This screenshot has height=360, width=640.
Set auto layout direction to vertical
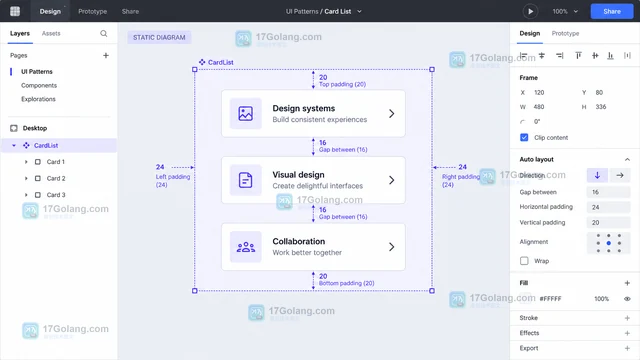point(597,175)
